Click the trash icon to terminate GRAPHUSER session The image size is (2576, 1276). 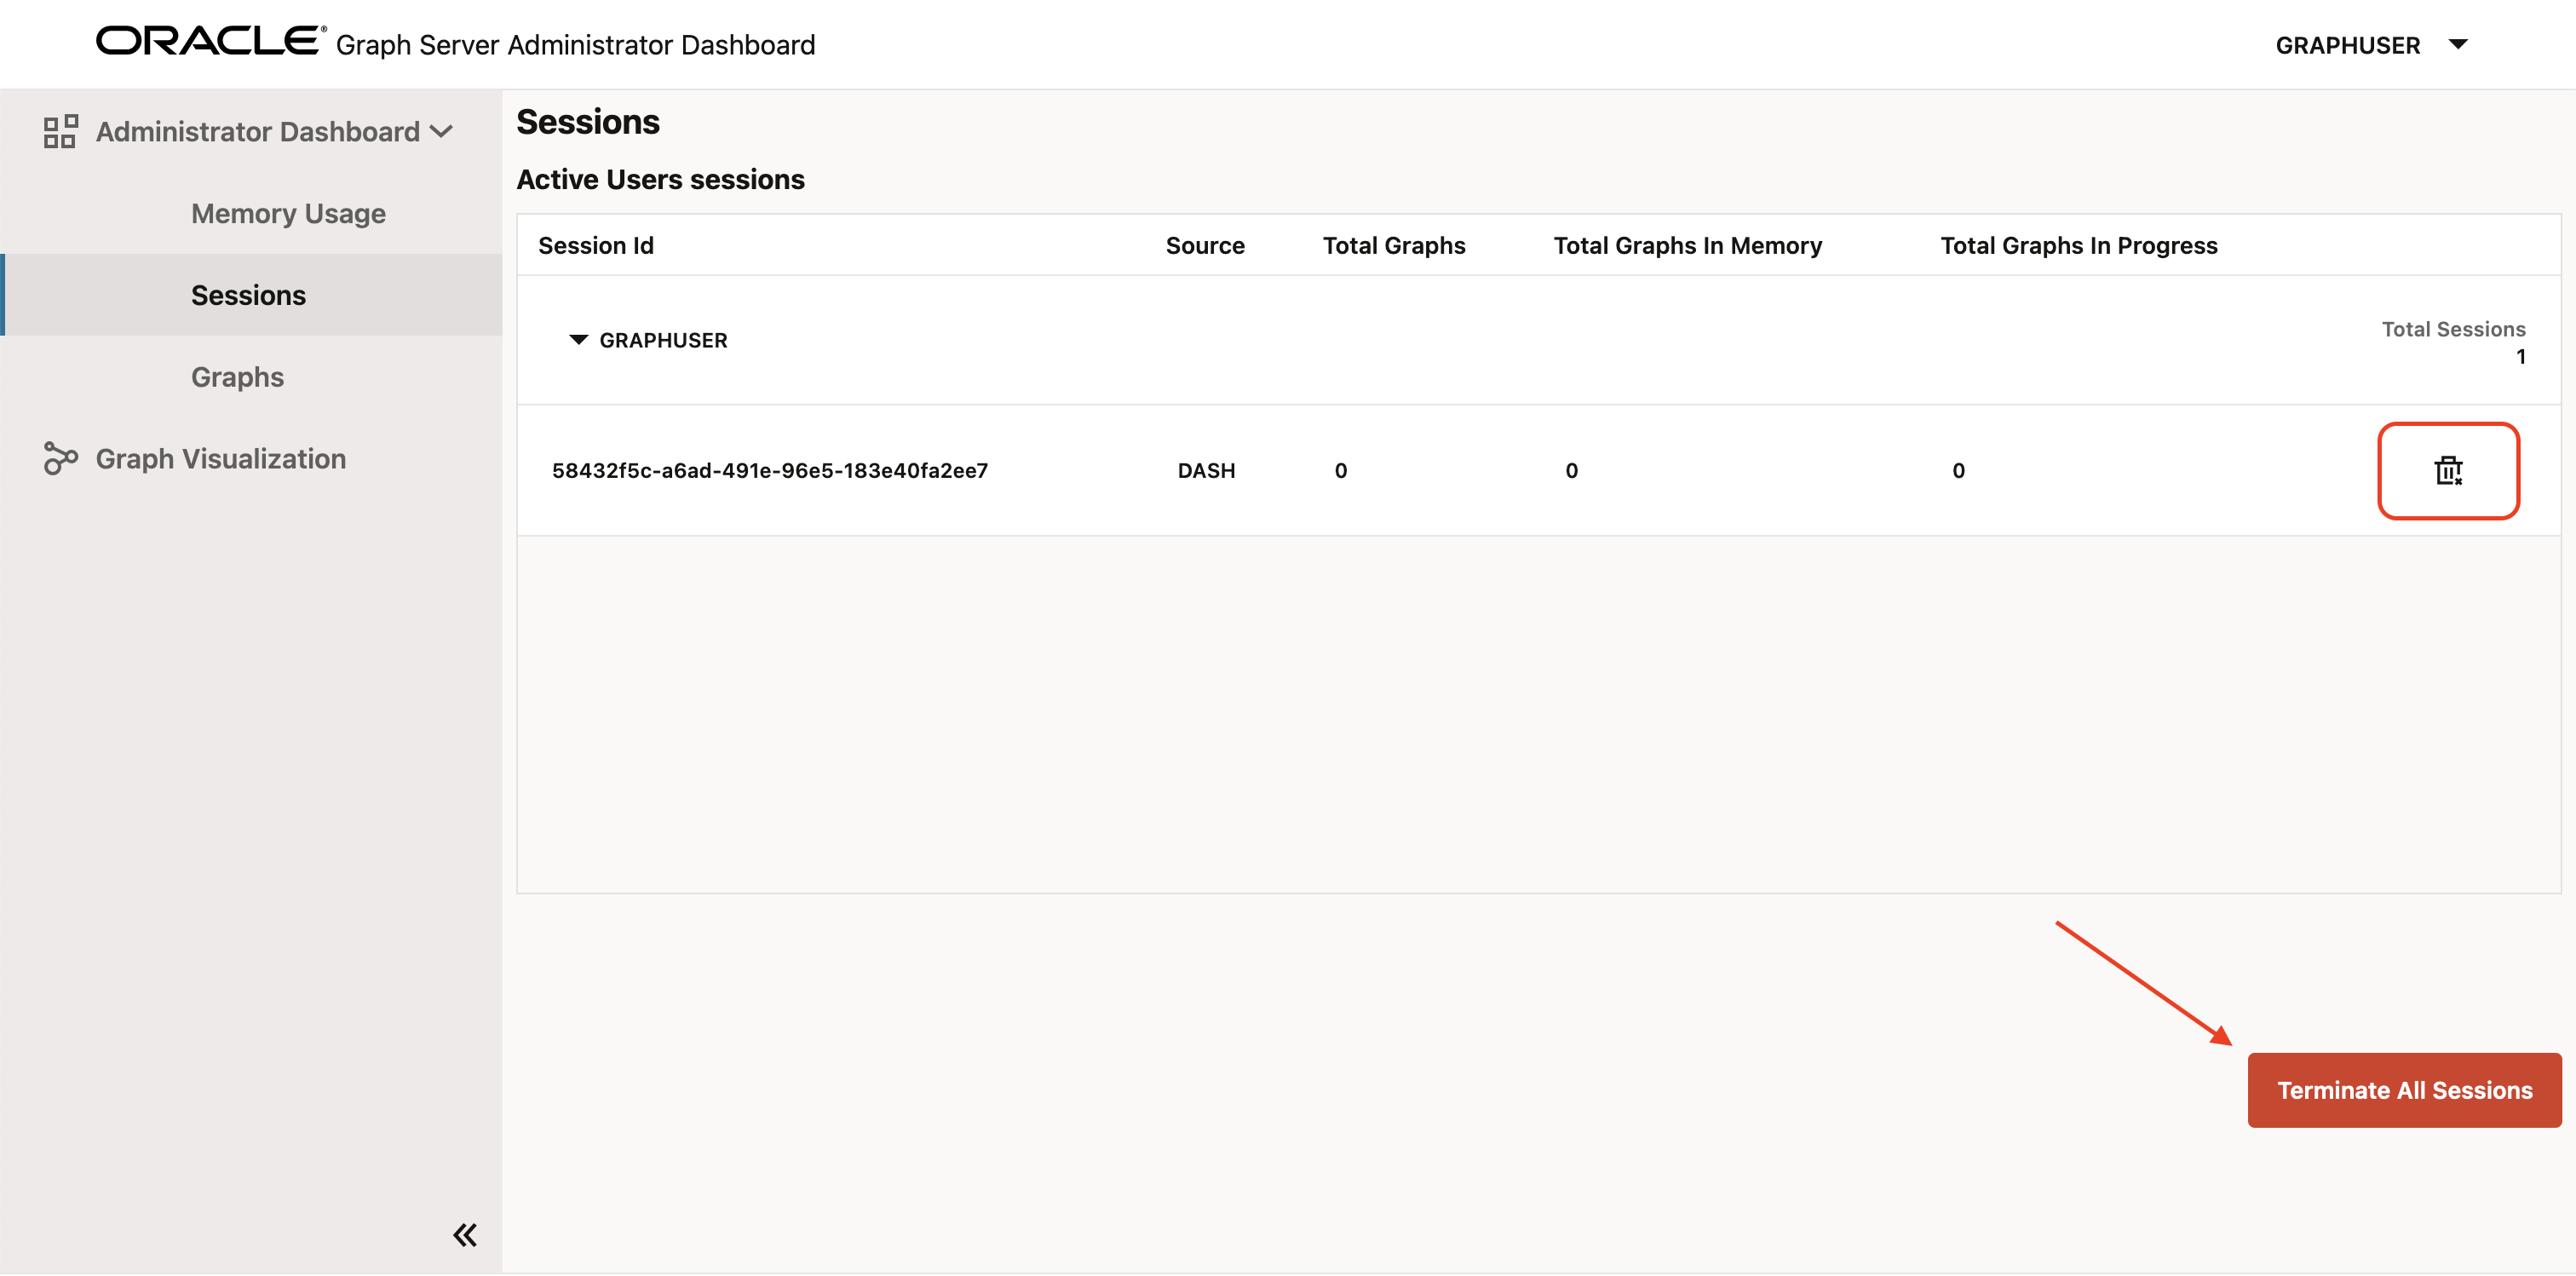[2447, 470]
